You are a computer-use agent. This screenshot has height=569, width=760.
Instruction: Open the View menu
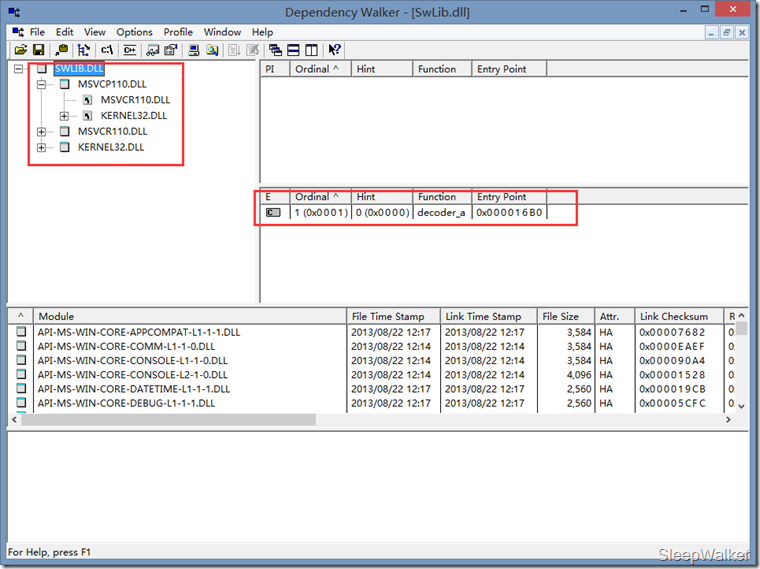(95, 32)
